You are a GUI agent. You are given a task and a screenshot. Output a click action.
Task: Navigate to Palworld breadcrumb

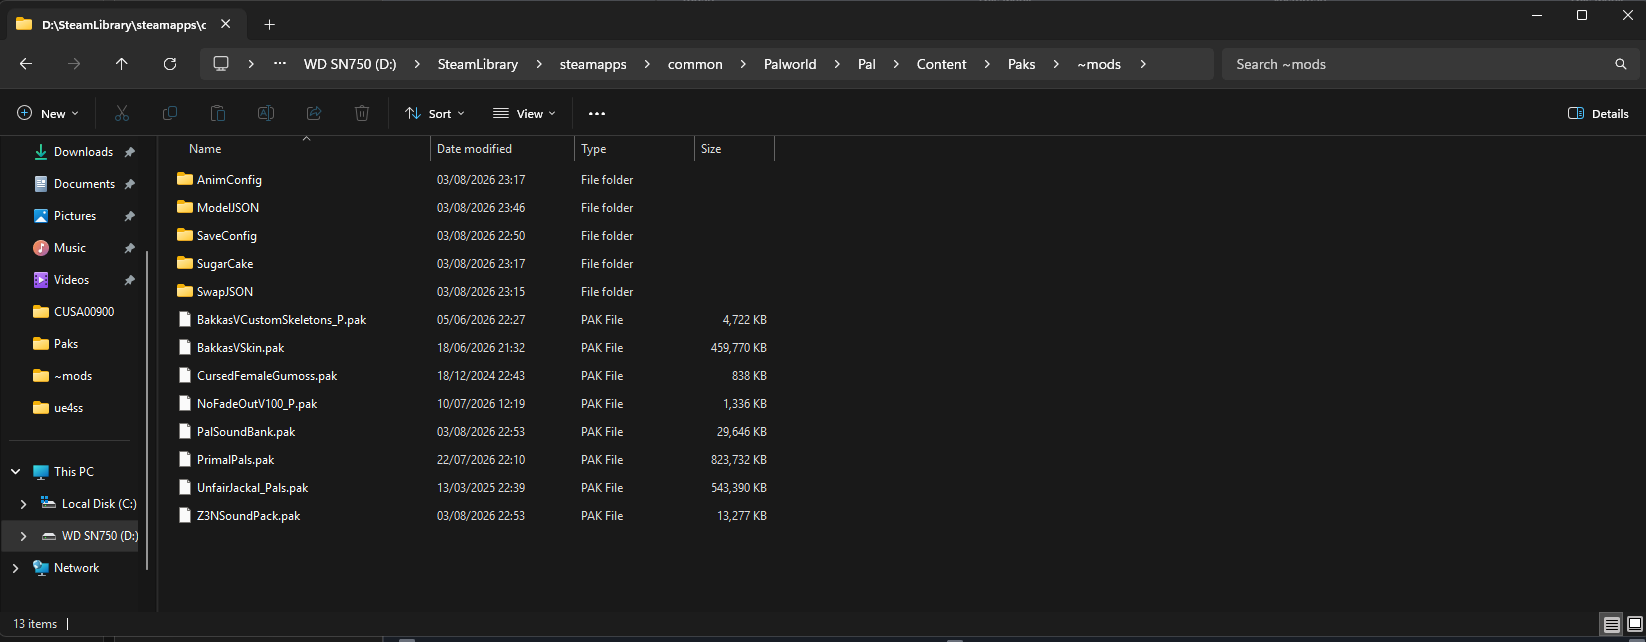(x=790, y=64)
